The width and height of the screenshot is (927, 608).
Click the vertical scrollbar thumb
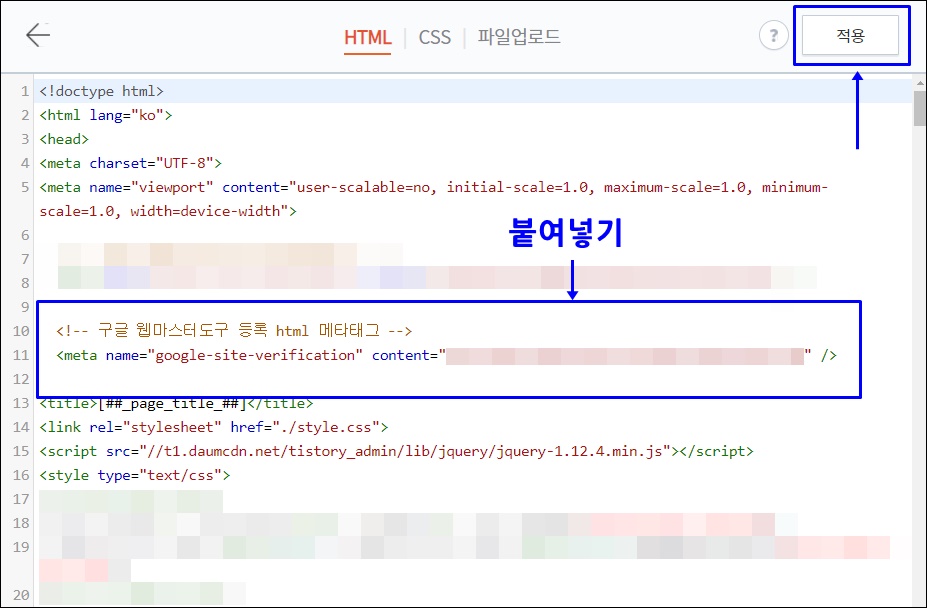pyautogui.click(x=919, y=108)
